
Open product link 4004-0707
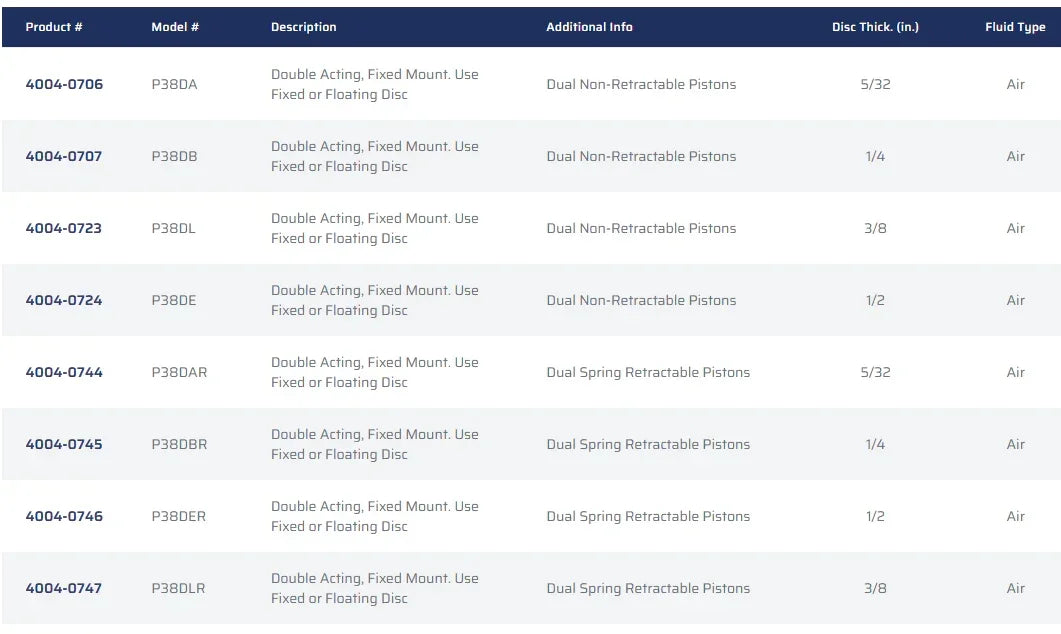(x=64, y=156)
